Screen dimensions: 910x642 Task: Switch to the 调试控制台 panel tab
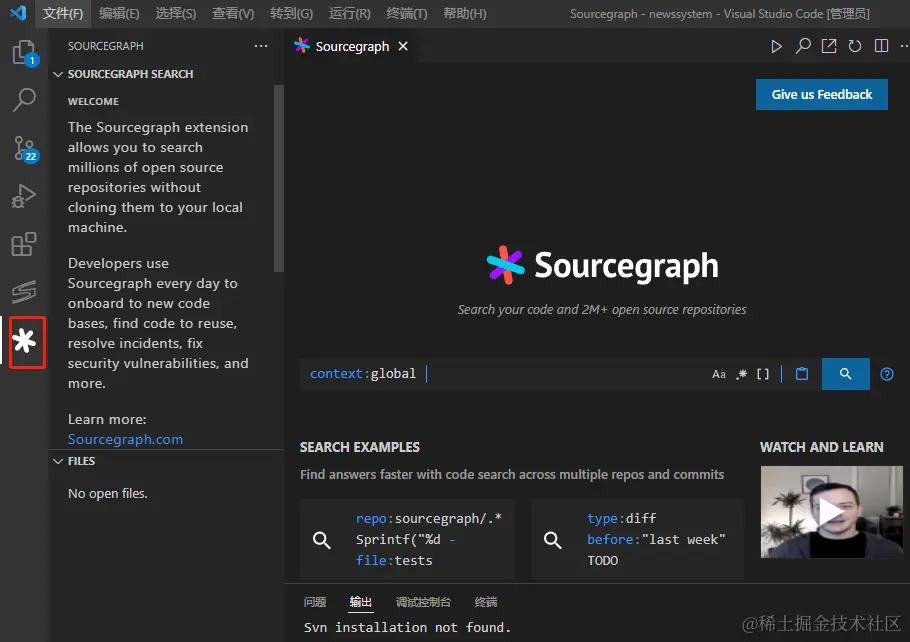(x=423, y=602)
